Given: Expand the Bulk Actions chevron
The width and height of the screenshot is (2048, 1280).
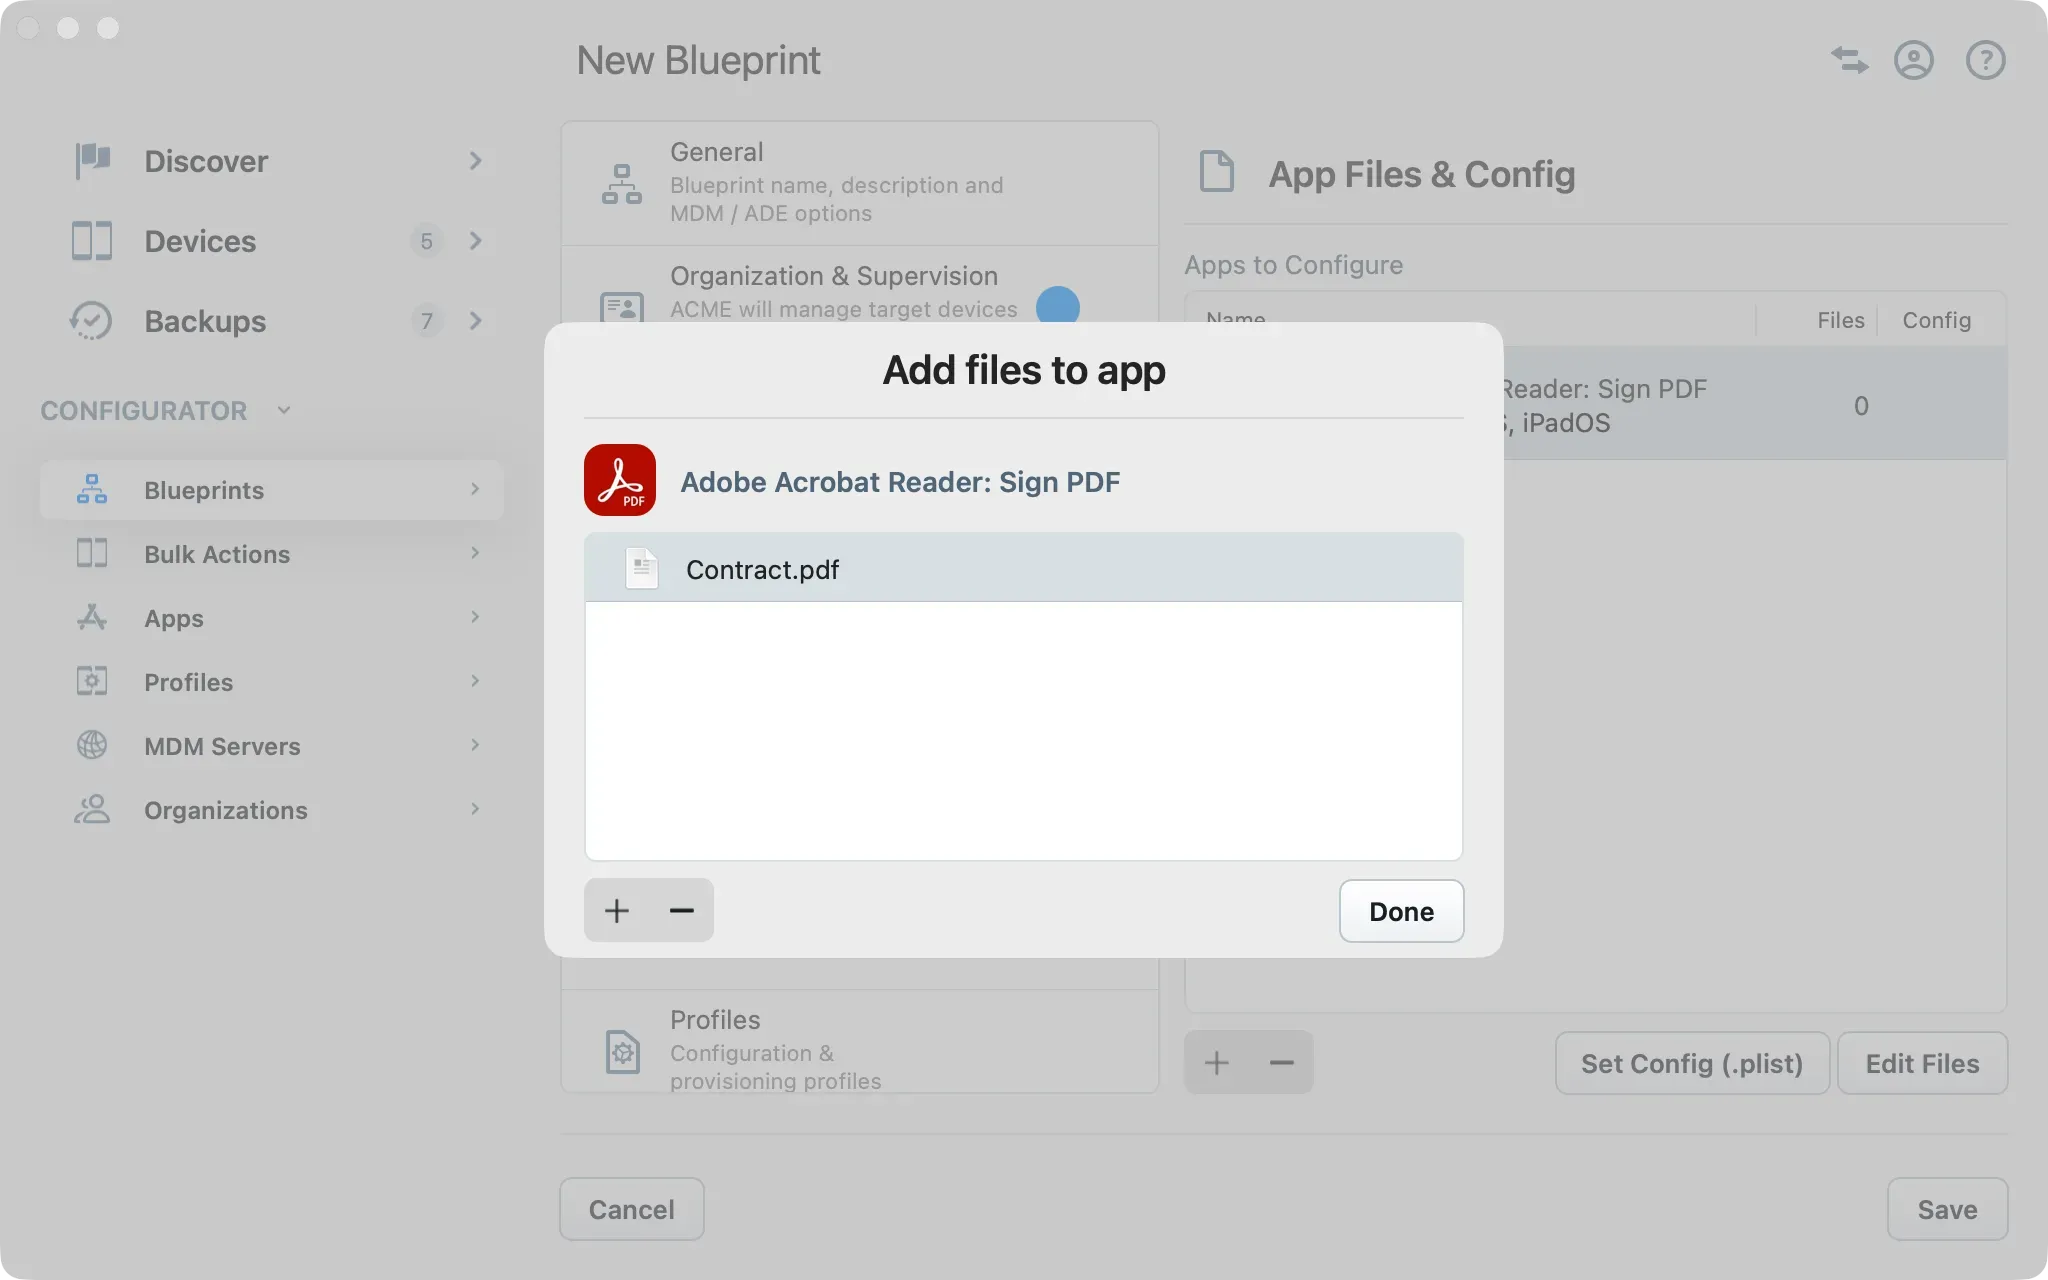Looking at the screenshot, I should pyautogui.click(x=474, y=553).
